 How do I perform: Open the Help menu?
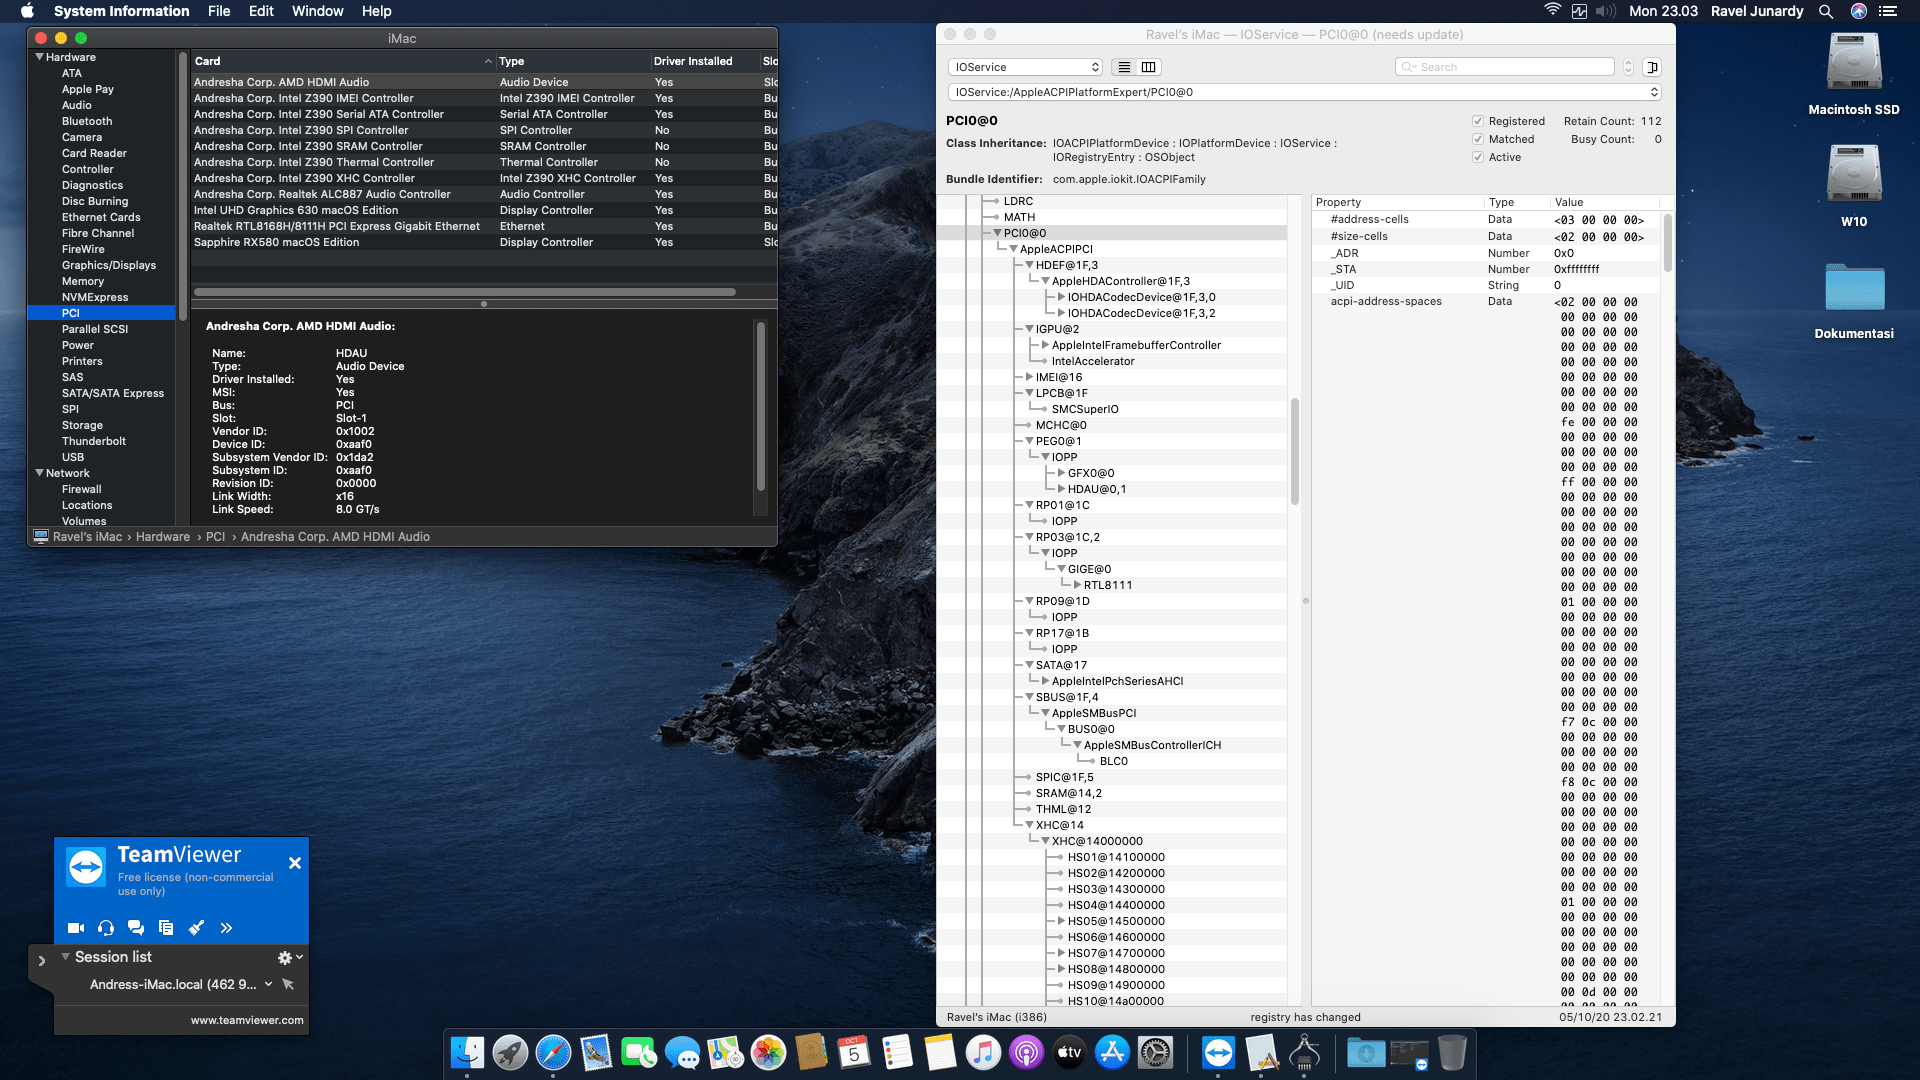click(377, 11)
